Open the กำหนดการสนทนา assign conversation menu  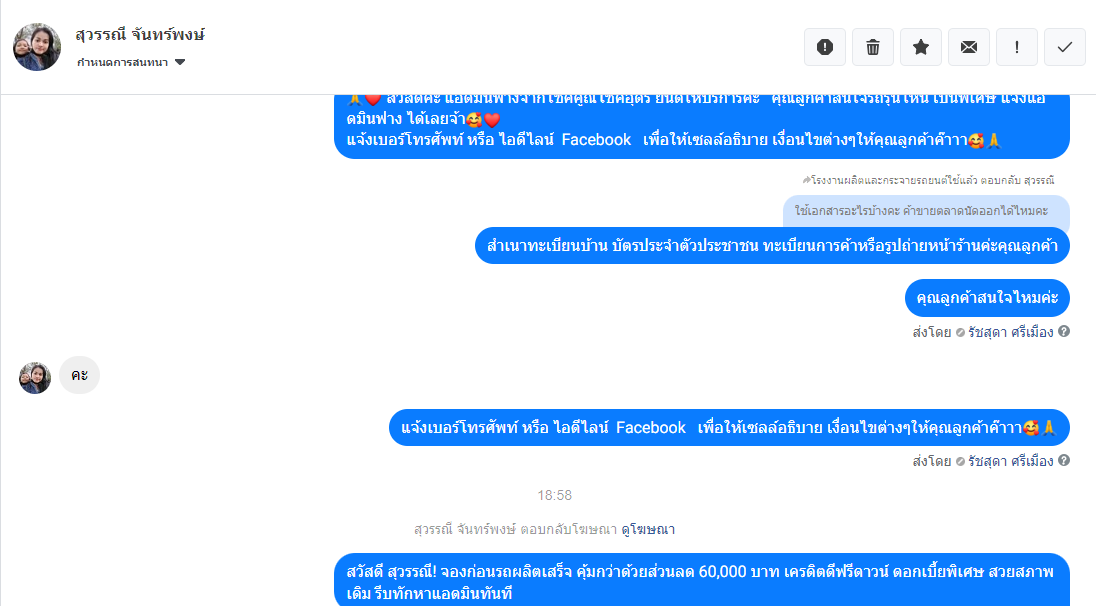[x=131, y=62]
